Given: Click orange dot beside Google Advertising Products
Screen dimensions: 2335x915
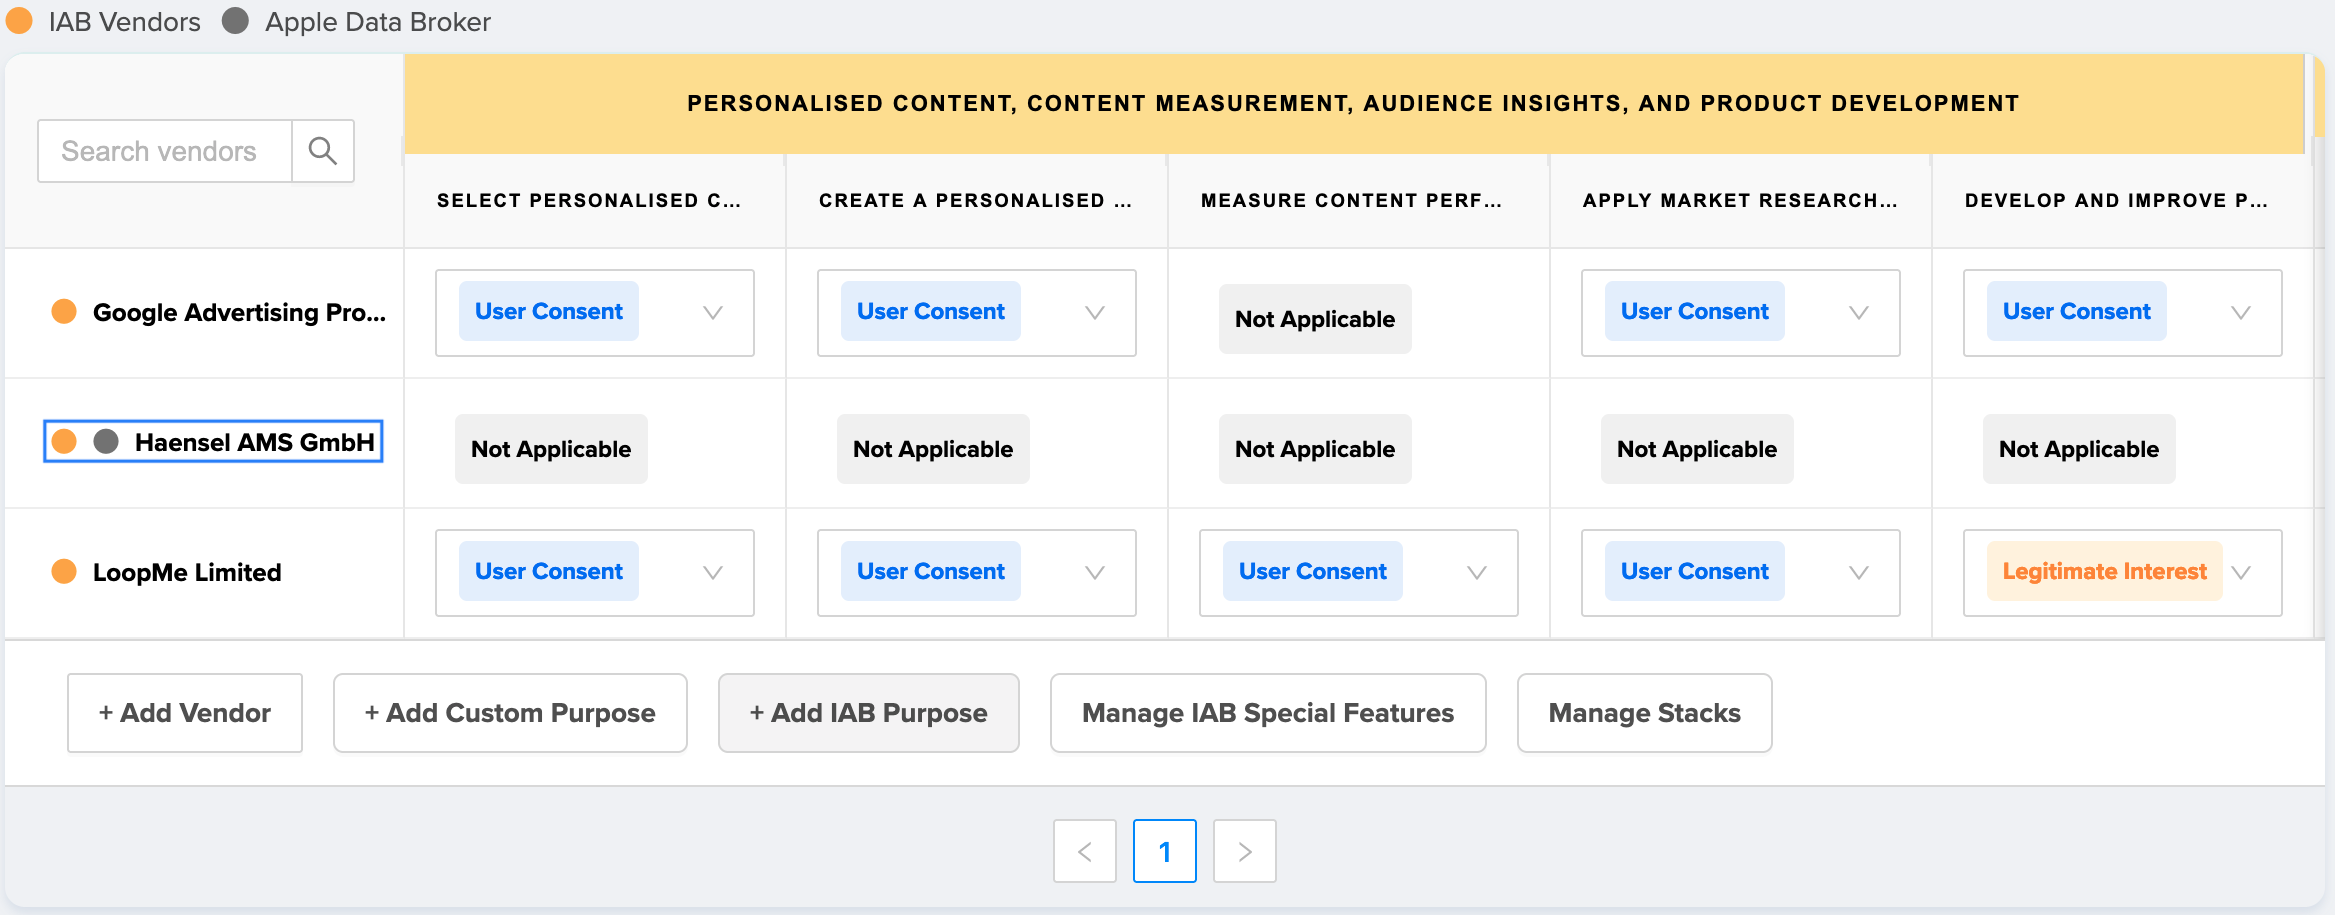Looking at the screenshot, I should click(64, 312).
